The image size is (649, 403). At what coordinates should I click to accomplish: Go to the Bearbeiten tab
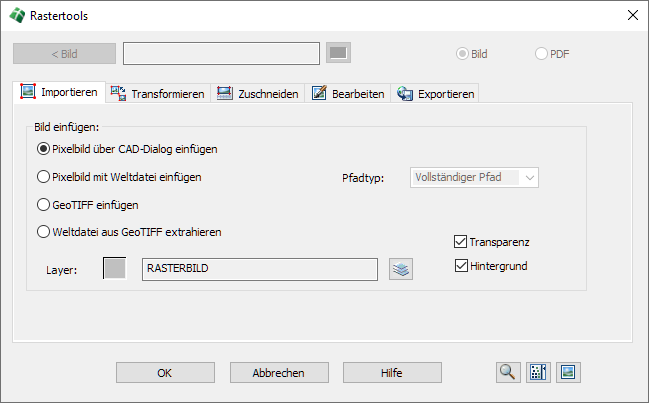348,93
